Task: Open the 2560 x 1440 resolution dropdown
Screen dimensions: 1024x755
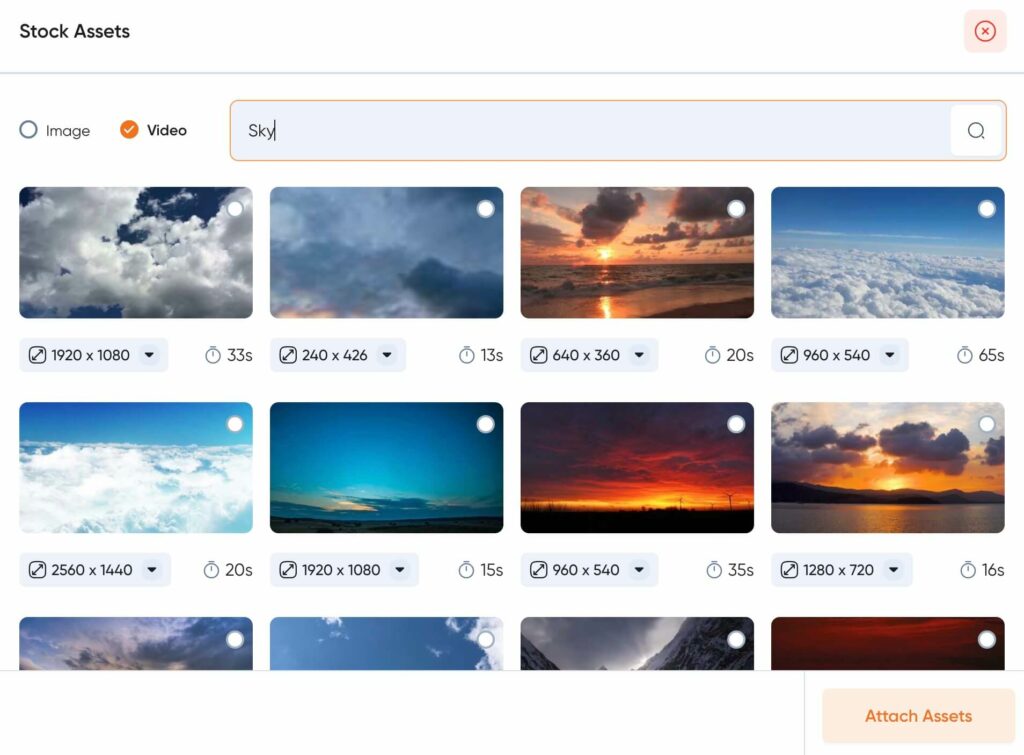Action: click(x=151, y=570)
